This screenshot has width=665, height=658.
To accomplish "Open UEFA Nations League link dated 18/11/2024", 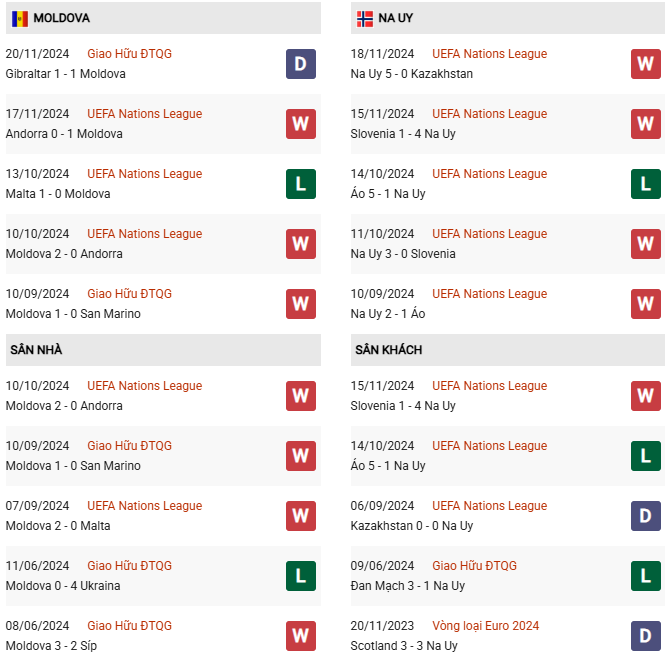I will pos(489,54).
